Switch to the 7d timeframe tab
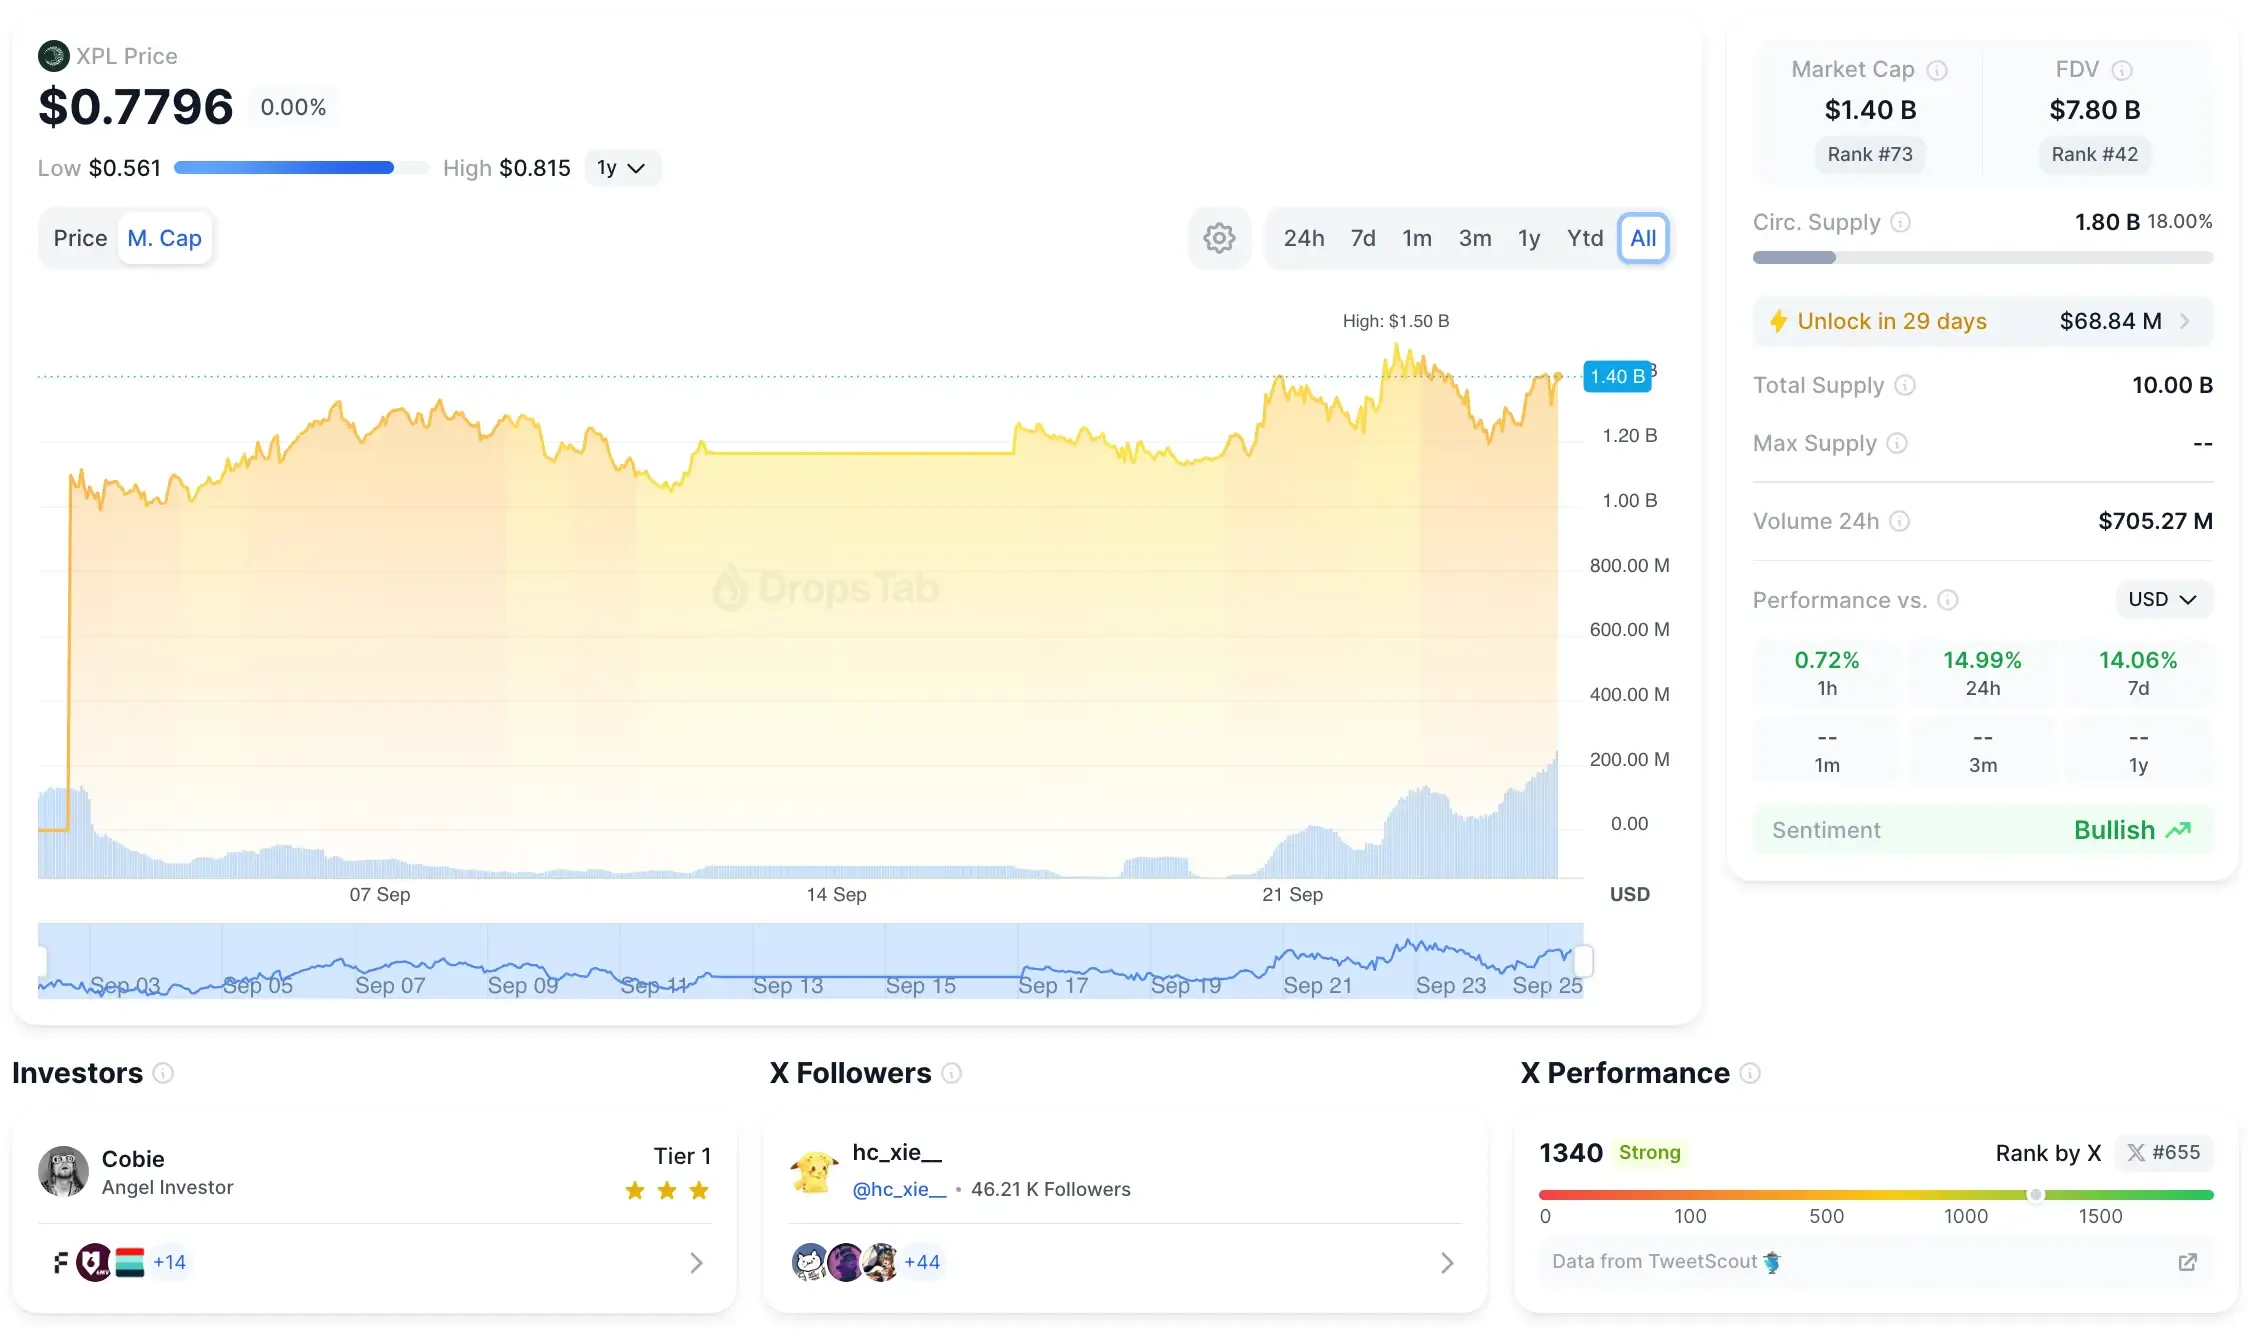The width and height of the screenshot is (2250, 1330). pyautogui.click(x=1362, y=238)
